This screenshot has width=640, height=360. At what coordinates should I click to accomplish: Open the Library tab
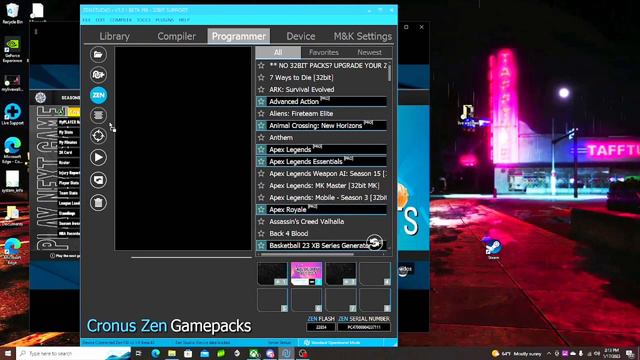click(114, 36)
